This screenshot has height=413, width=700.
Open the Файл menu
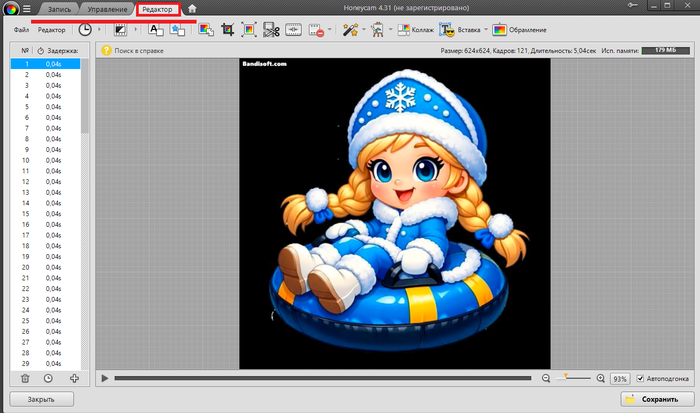(x=22, y=30)
